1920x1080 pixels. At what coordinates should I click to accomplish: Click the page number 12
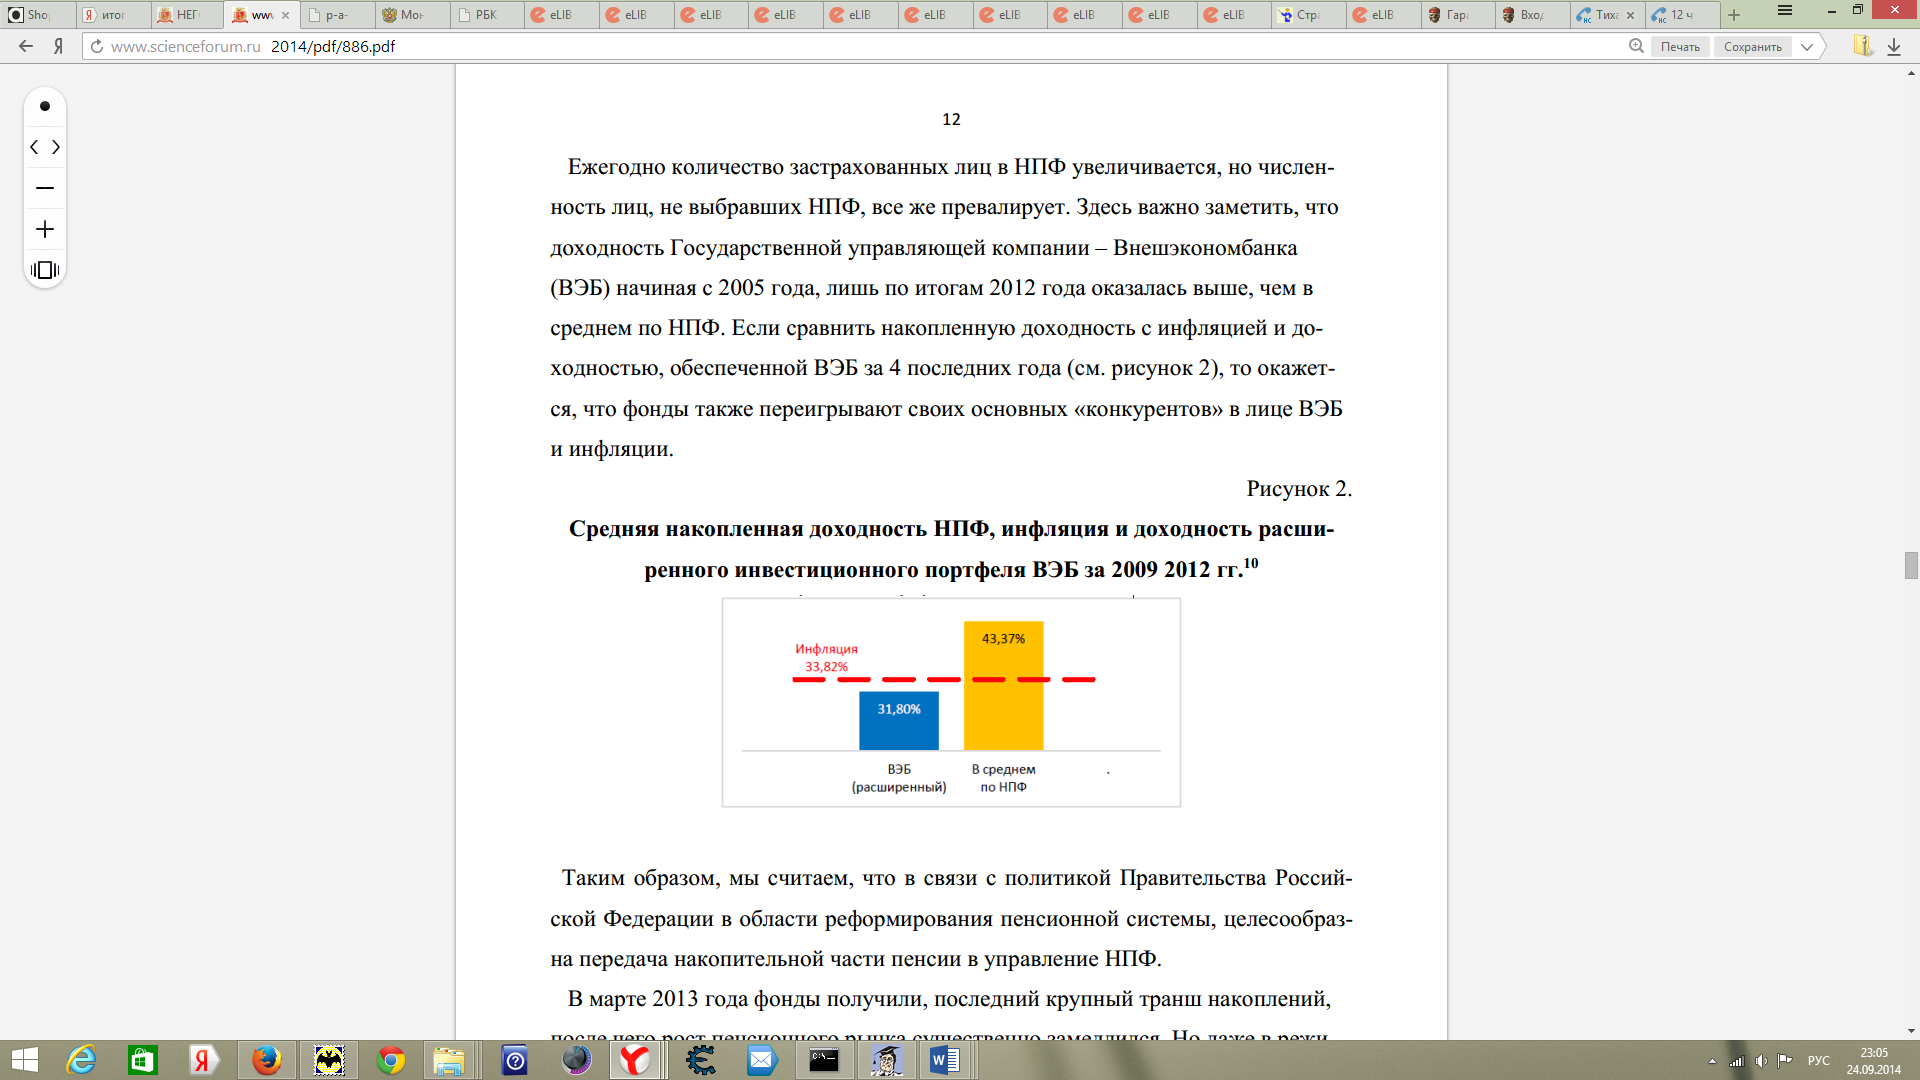coord(951,119)
